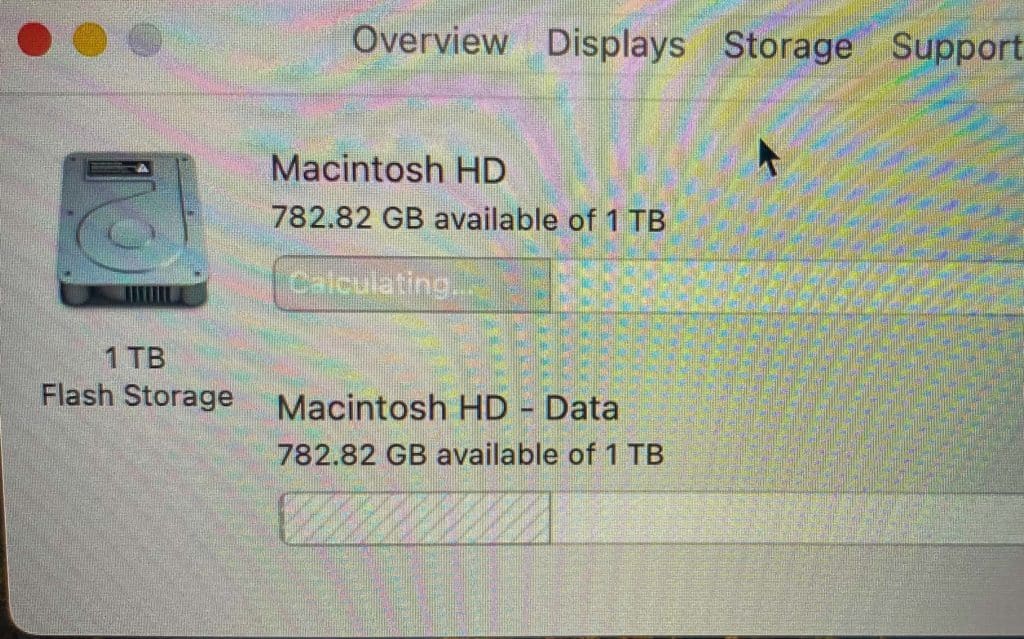Minimize the window with the yellow button
The height and width of the screenshot is (639, 1024).
pyautogui.click(x=90, y=39)
